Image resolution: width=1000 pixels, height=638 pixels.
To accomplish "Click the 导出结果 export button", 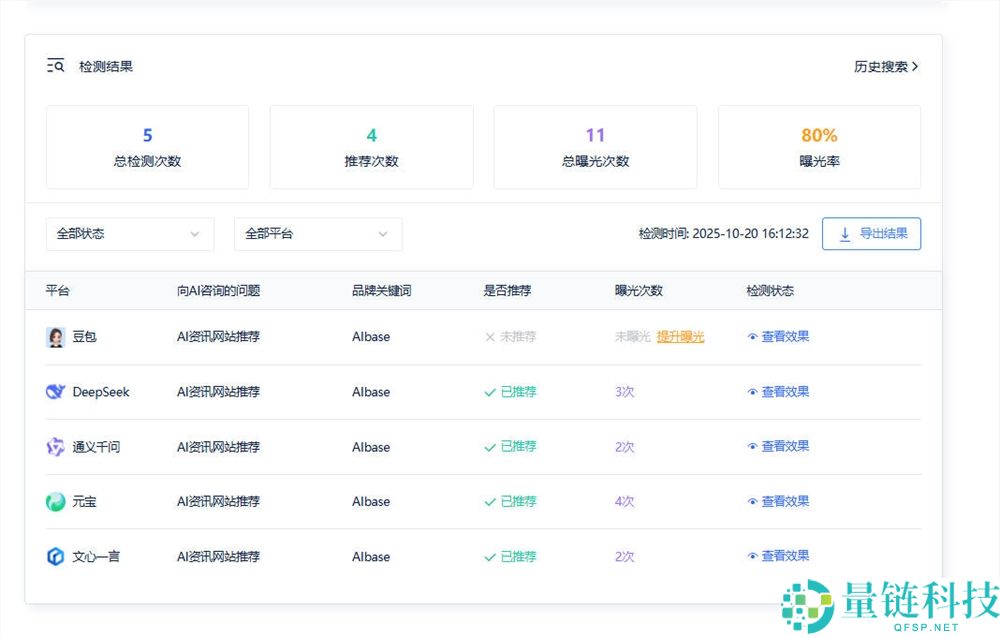I will pos(871,233).
